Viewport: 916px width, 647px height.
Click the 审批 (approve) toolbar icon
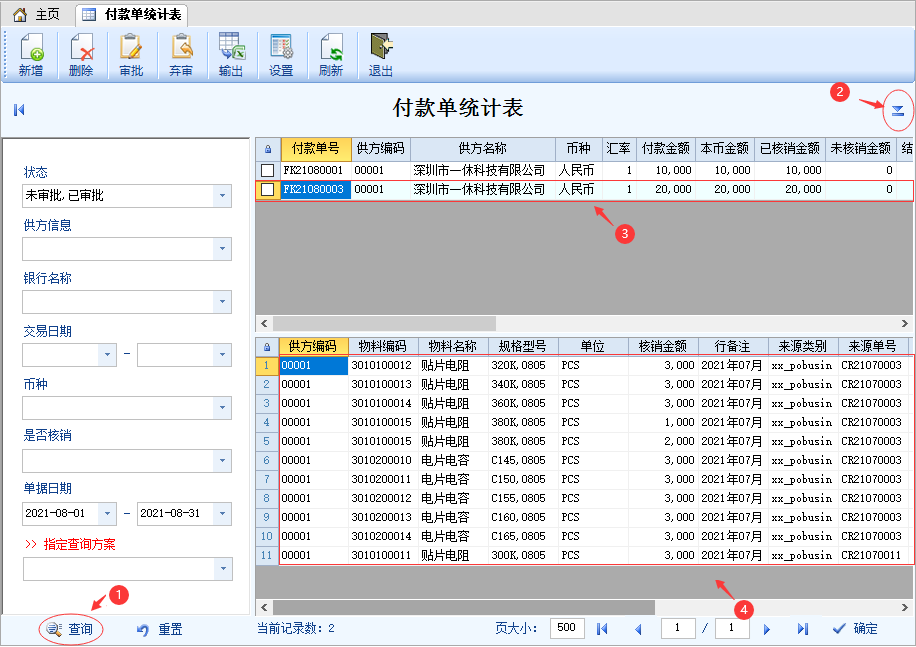(x=131, y=55)
